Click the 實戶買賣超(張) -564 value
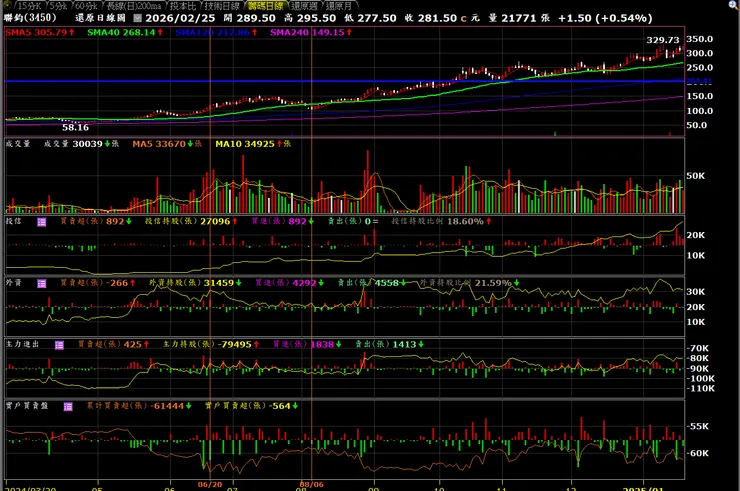 (x=252, y=406)
